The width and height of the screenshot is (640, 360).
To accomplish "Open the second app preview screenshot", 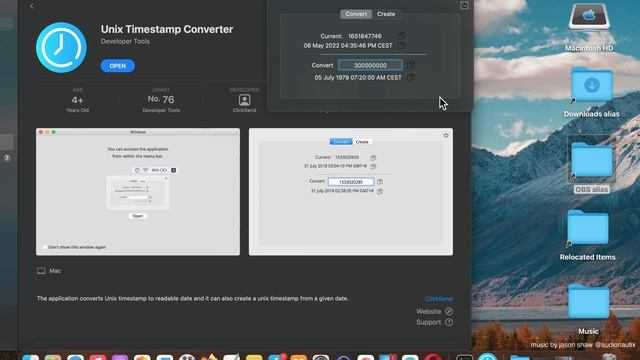I will tap(351, 192).
